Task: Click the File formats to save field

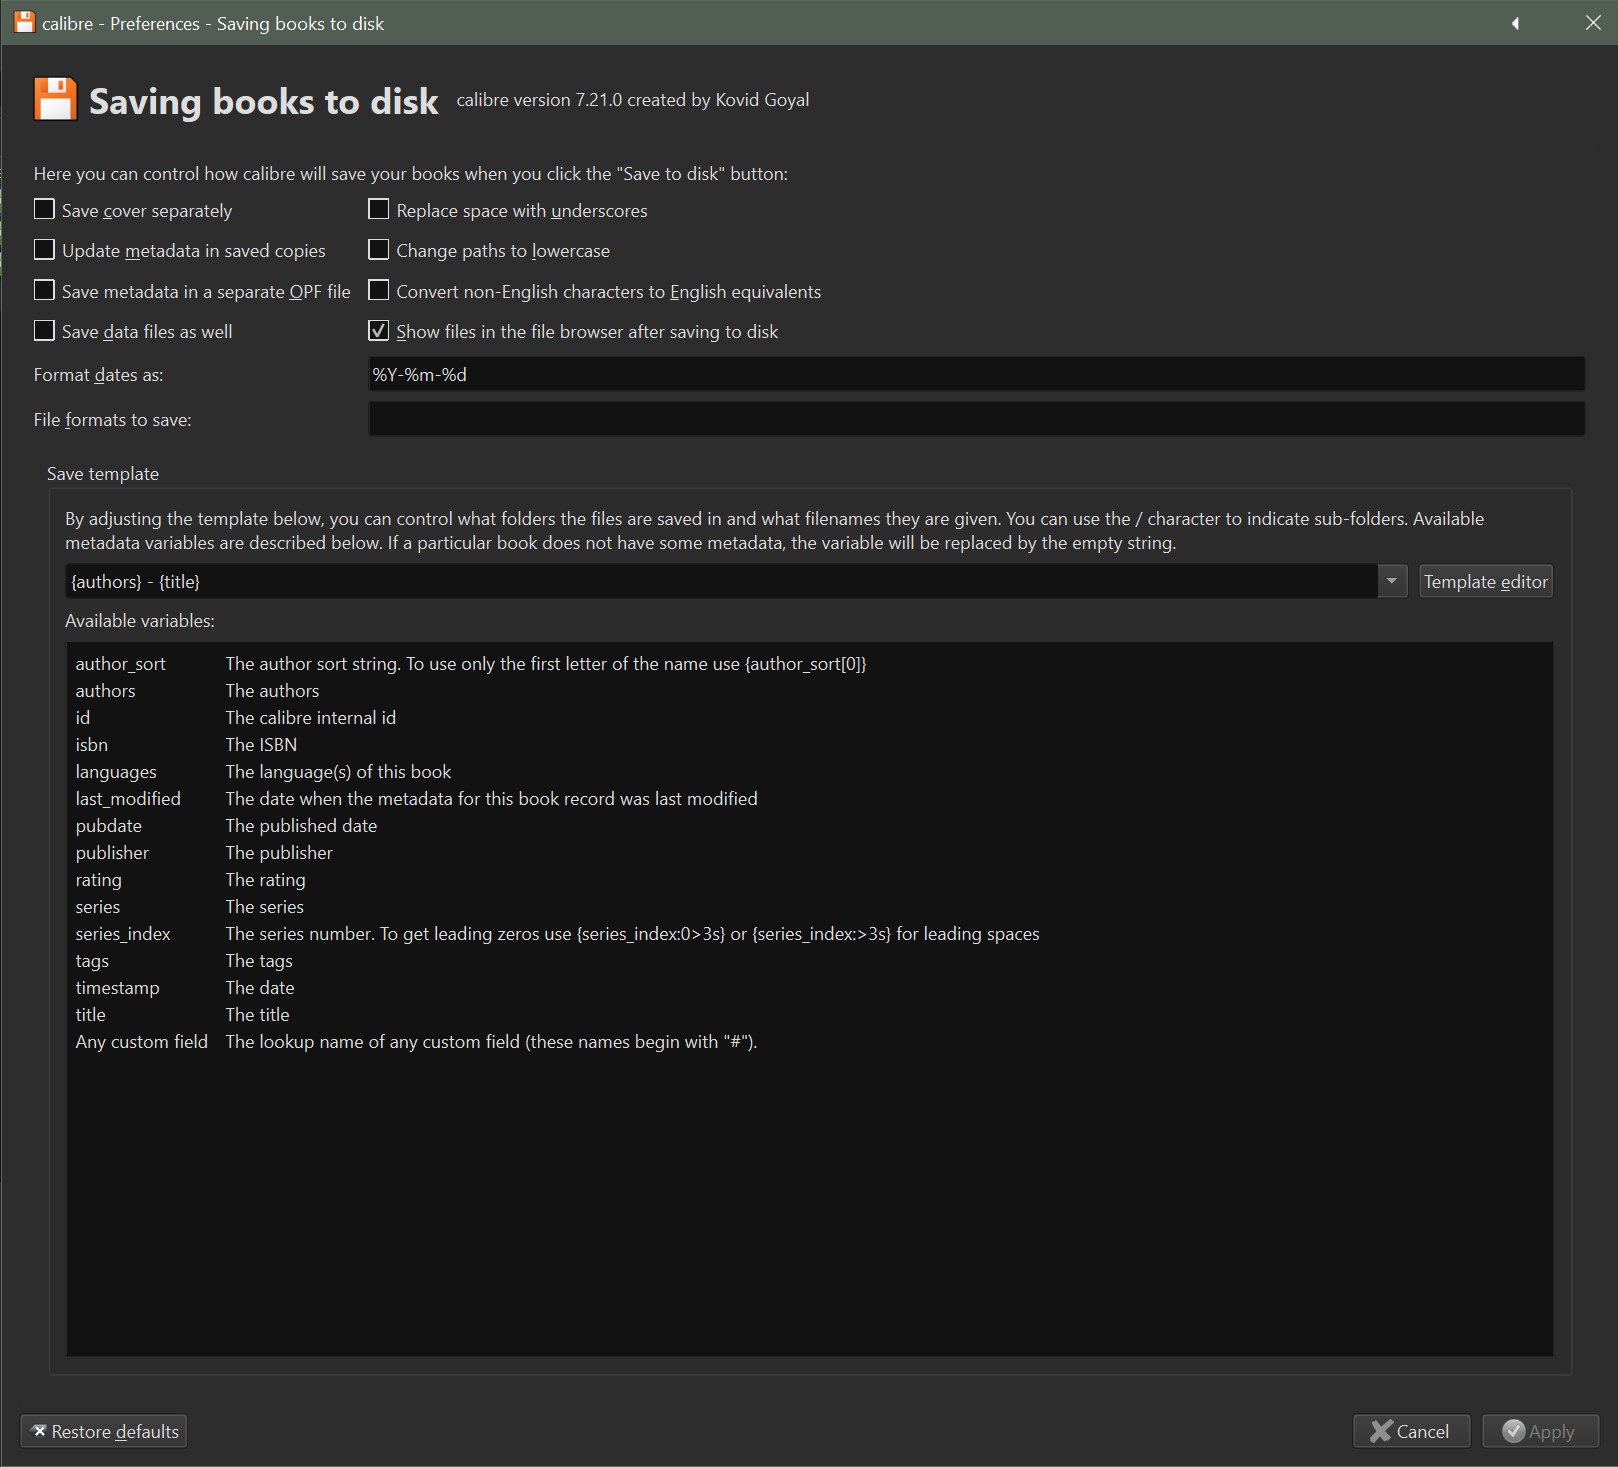Action: pos(976,419)
